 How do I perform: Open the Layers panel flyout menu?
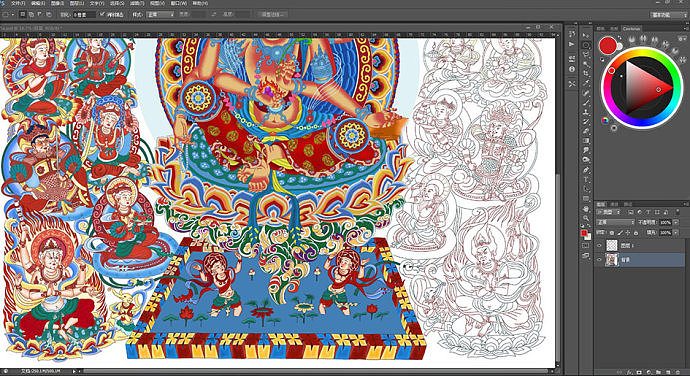(x=685, y=204)
